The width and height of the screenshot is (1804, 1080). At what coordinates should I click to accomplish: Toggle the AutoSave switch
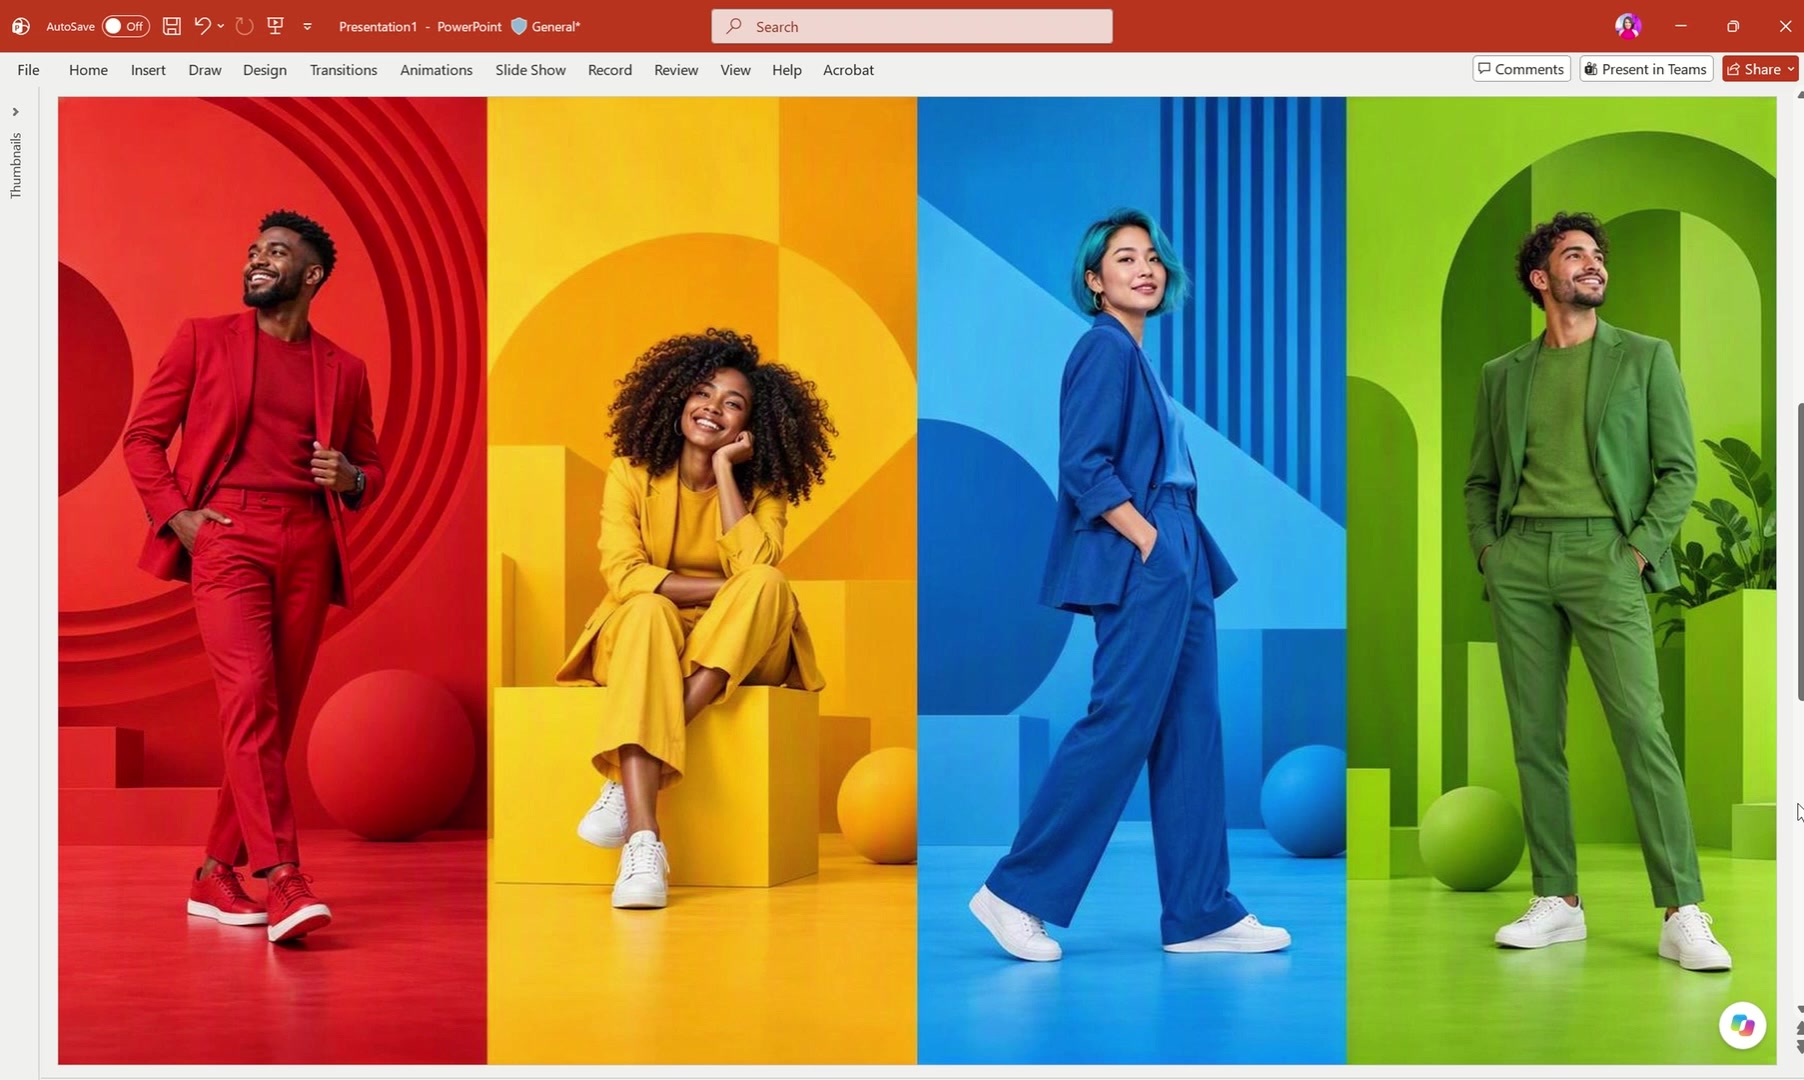(x=126, y=26)
